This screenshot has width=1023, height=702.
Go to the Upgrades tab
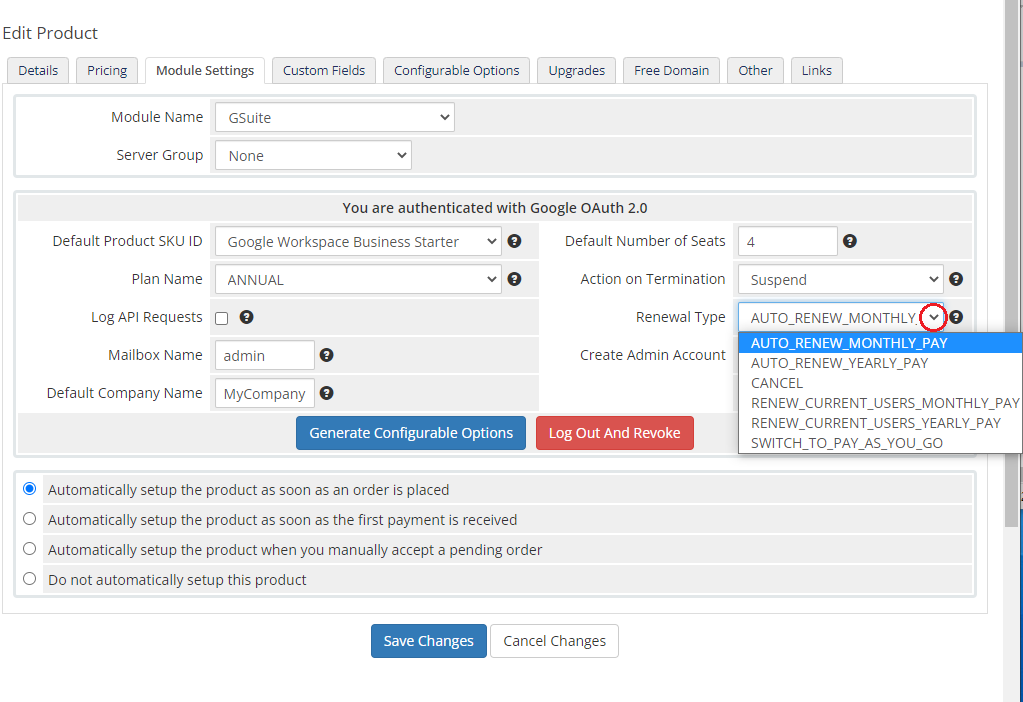pos(577,70)
